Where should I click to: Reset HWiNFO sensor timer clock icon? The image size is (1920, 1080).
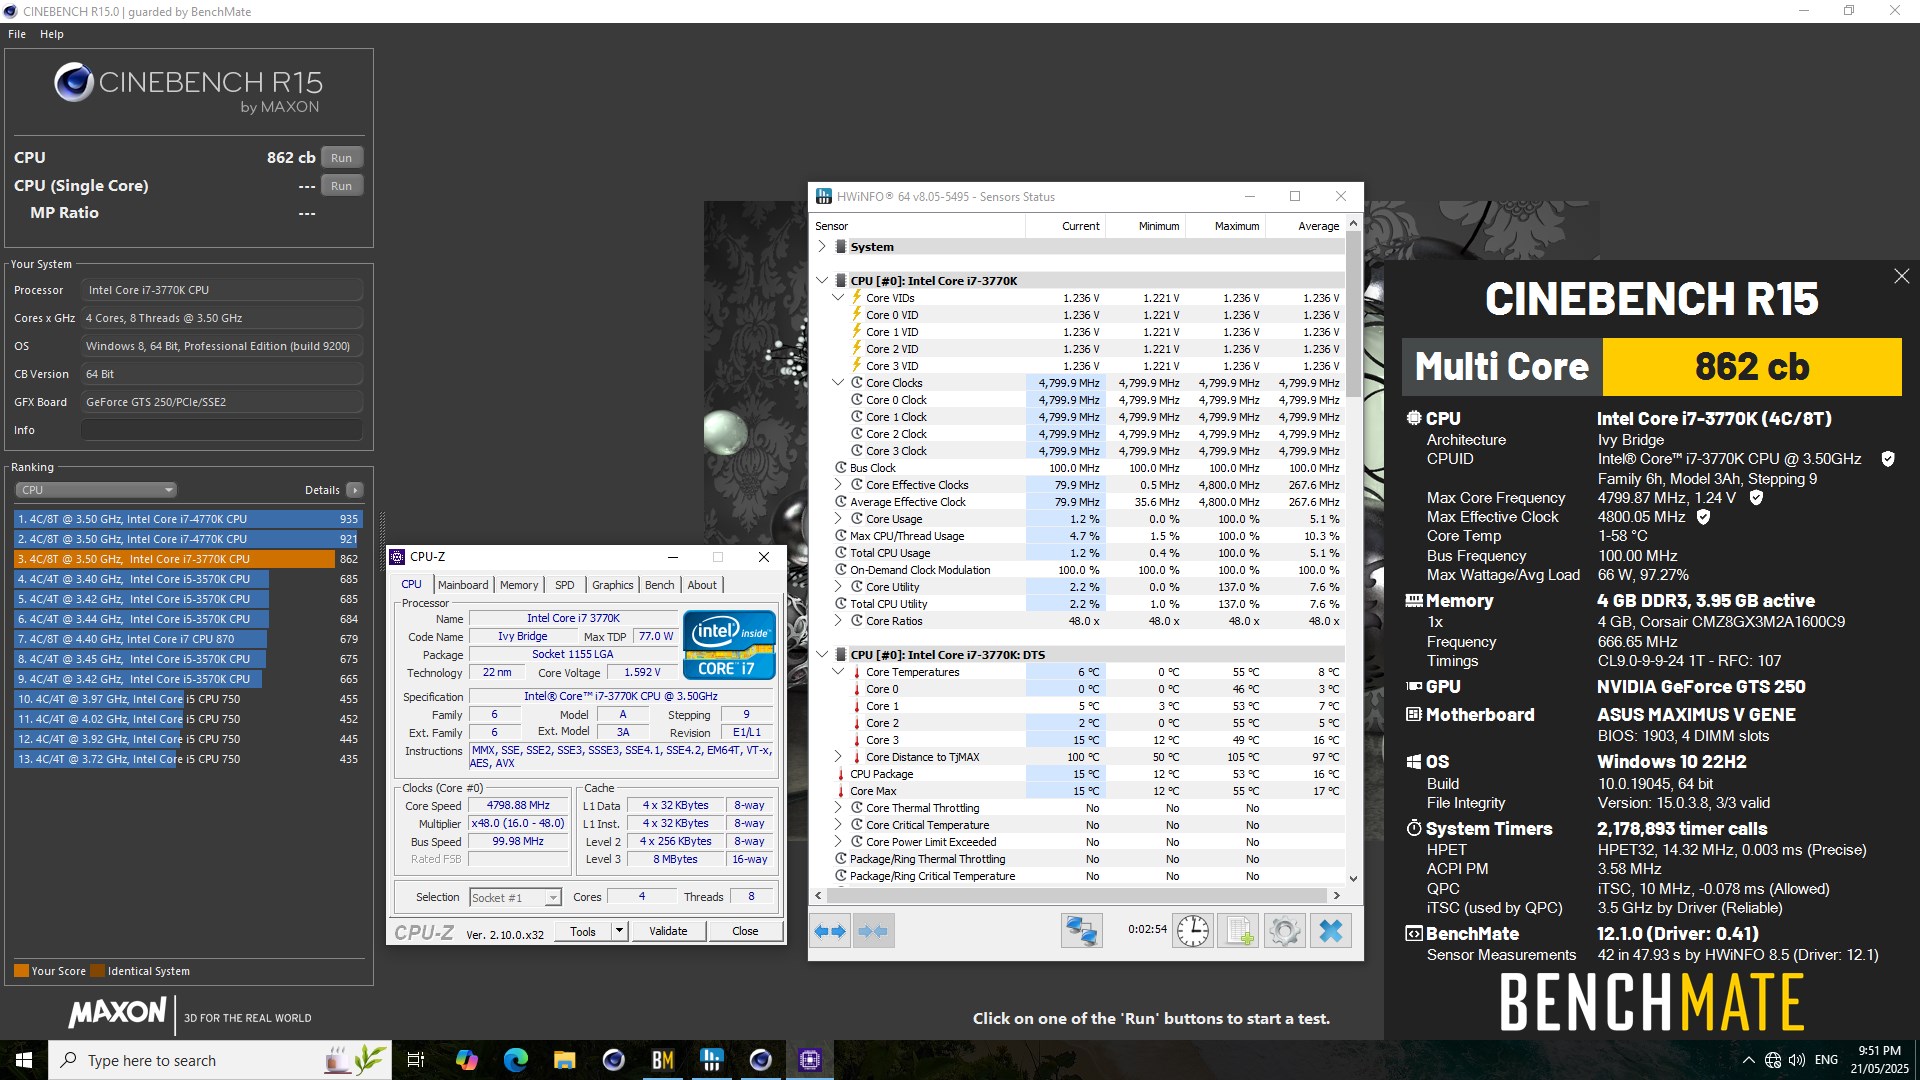point(1192,931)
